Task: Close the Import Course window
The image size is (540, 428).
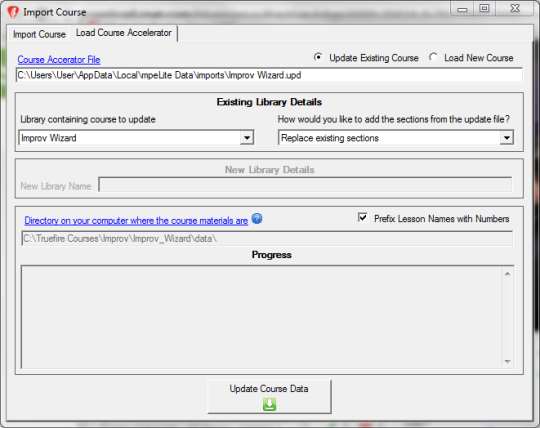Action: pyautogui.click(x=515, y=9)
